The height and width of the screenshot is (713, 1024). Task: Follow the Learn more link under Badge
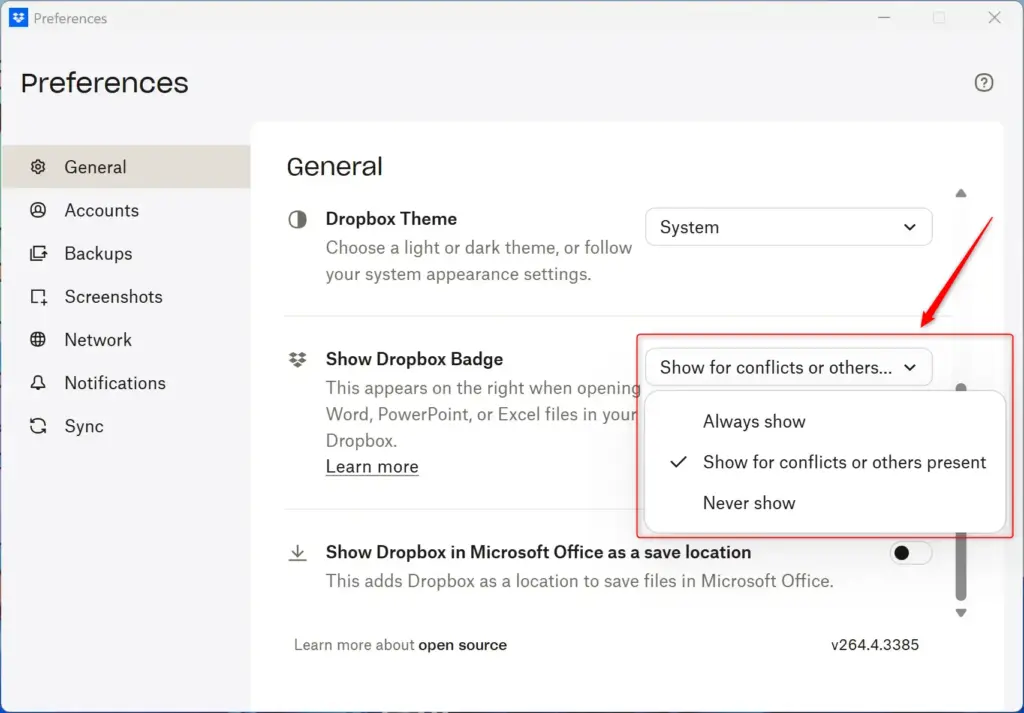point(372,466)
